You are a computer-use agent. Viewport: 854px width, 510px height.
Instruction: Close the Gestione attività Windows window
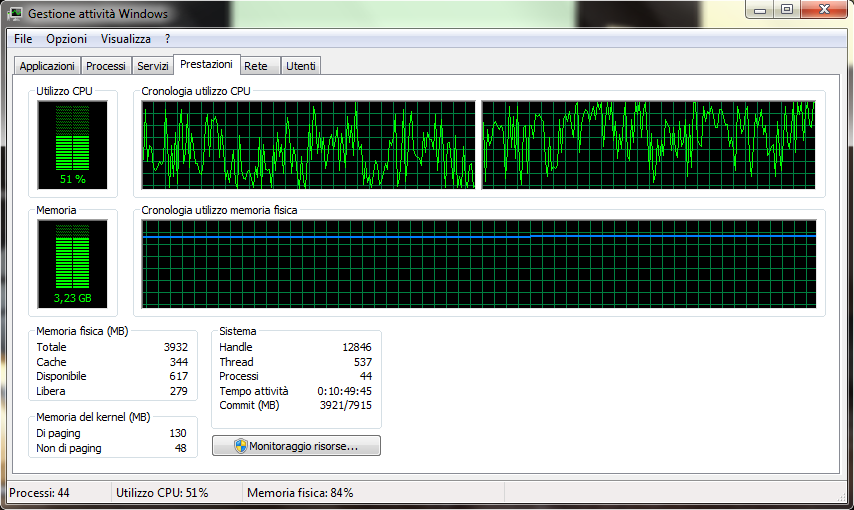click(825, 9)
